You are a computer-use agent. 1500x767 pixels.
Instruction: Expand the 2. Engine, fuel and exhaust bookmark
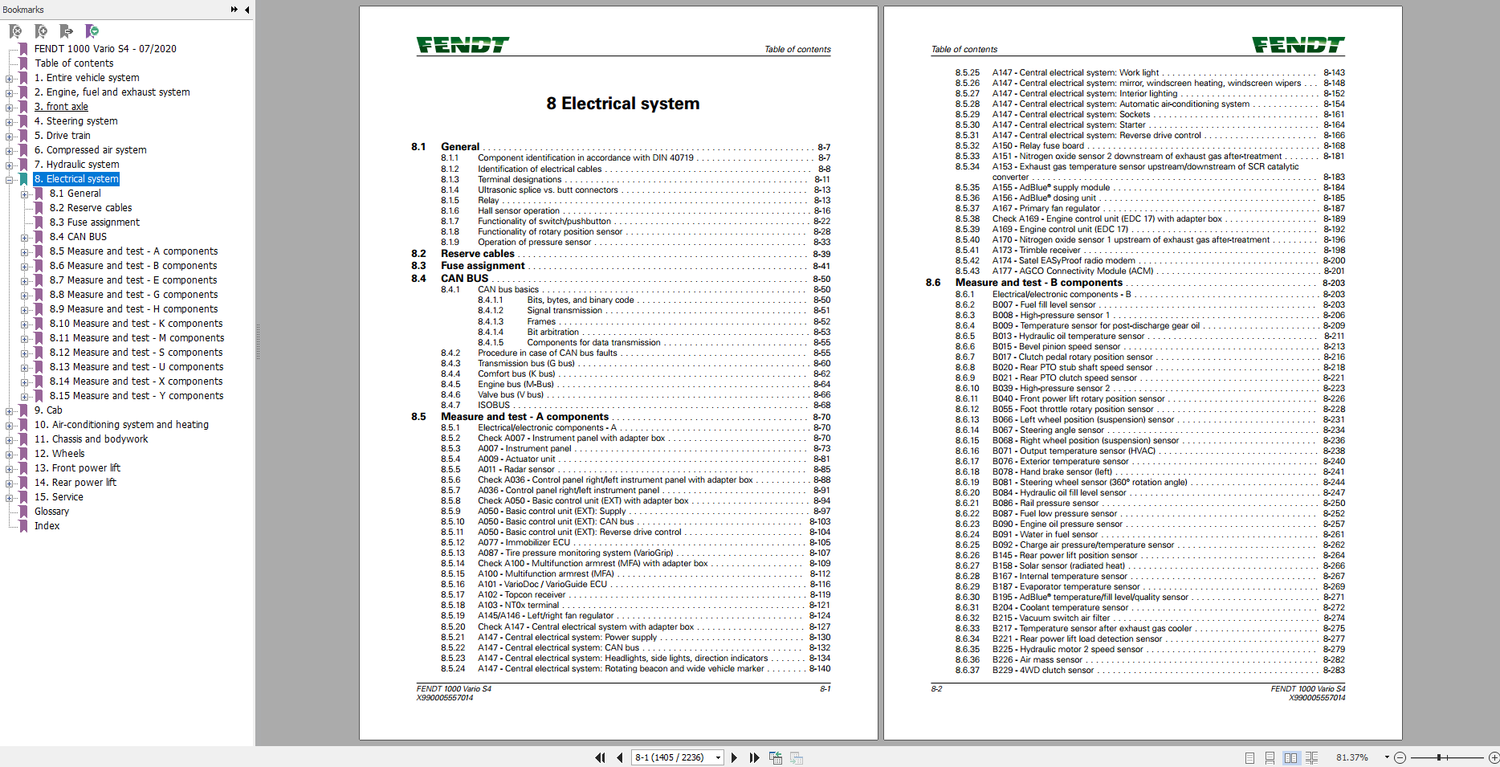point(9,92)
